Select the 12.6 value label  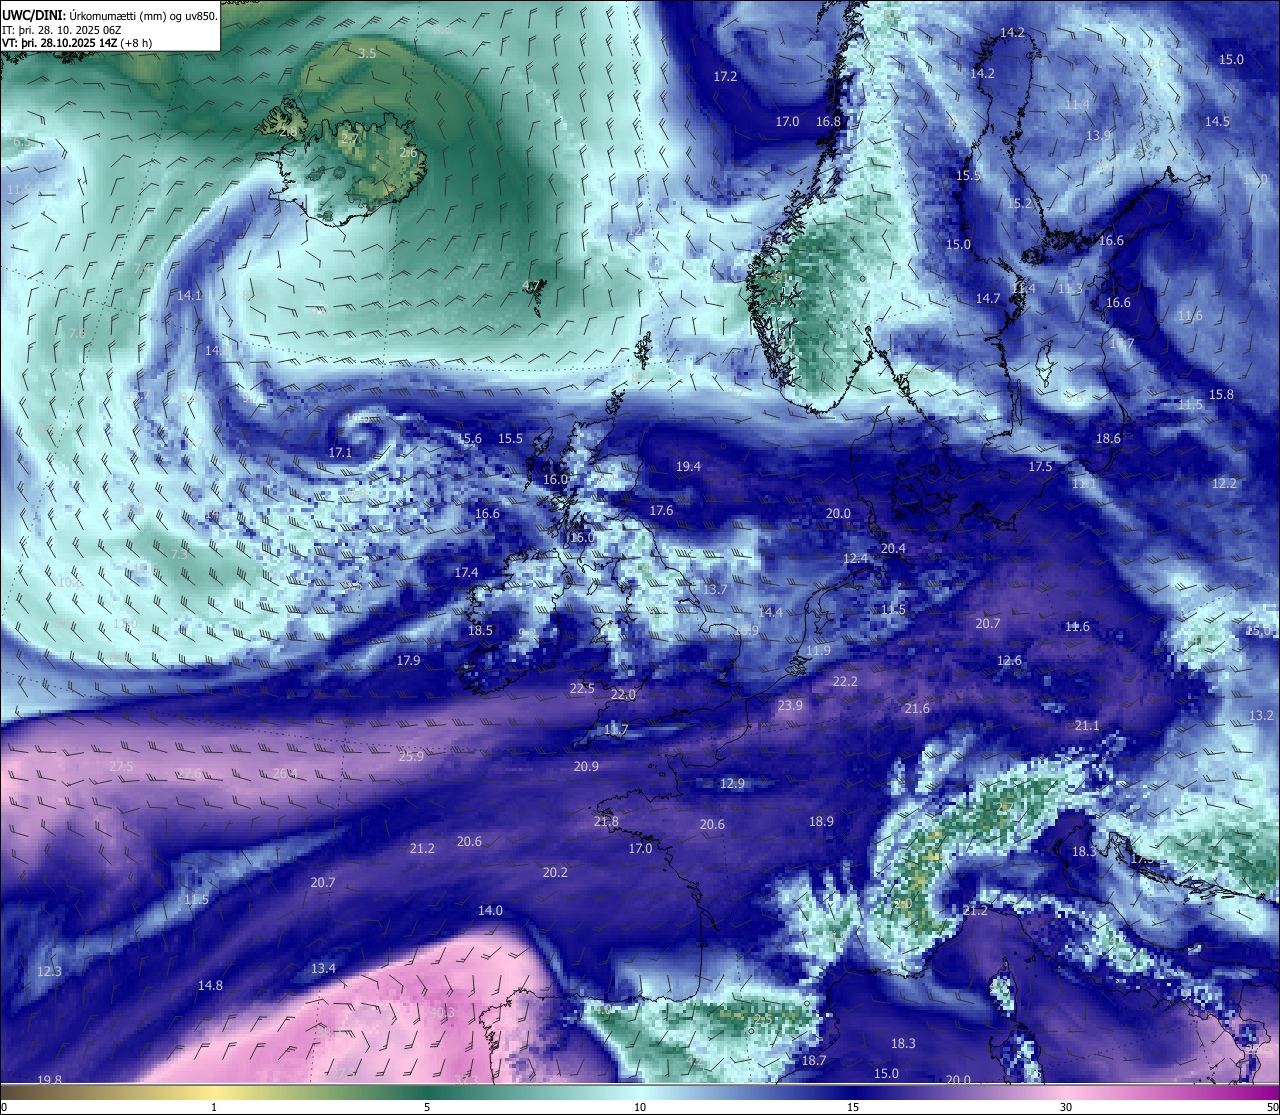point(1009,660)
